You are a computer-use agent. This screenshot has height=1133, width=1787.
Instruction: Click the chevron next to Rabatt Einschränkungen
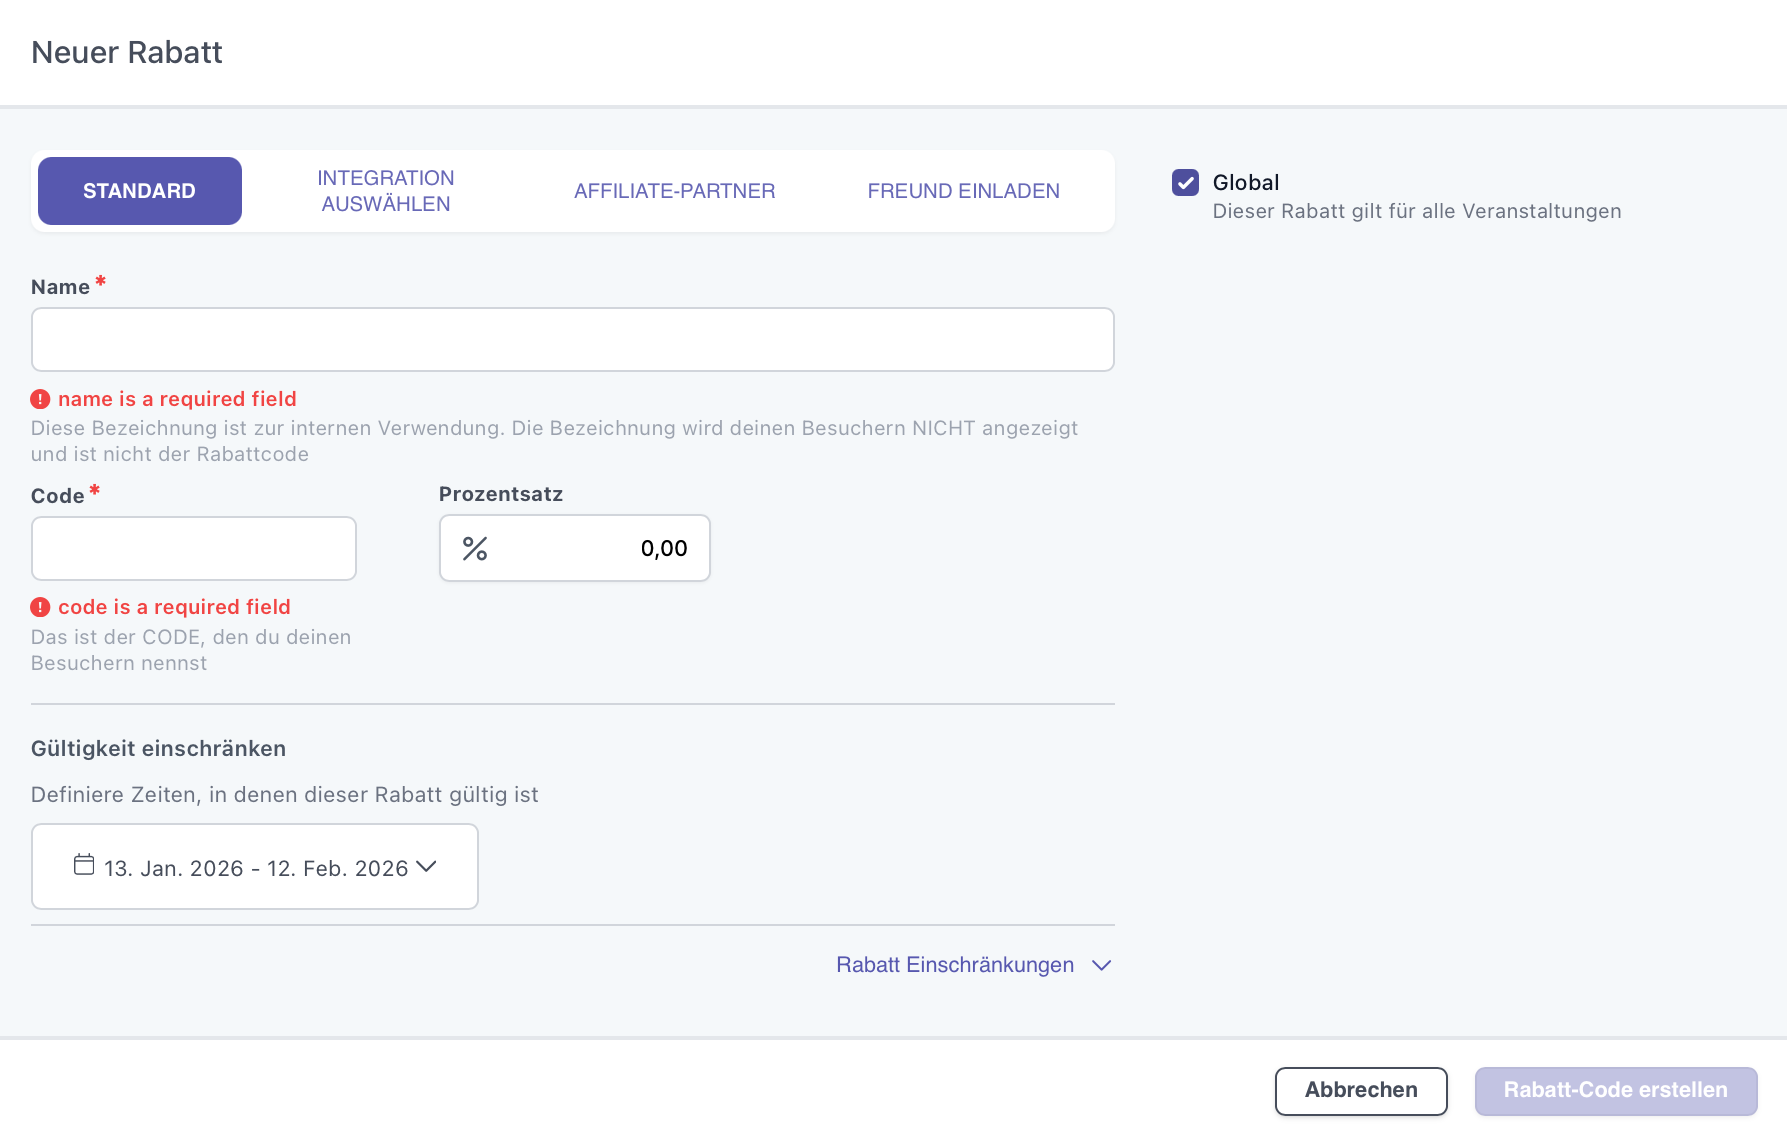[1101, 965]
